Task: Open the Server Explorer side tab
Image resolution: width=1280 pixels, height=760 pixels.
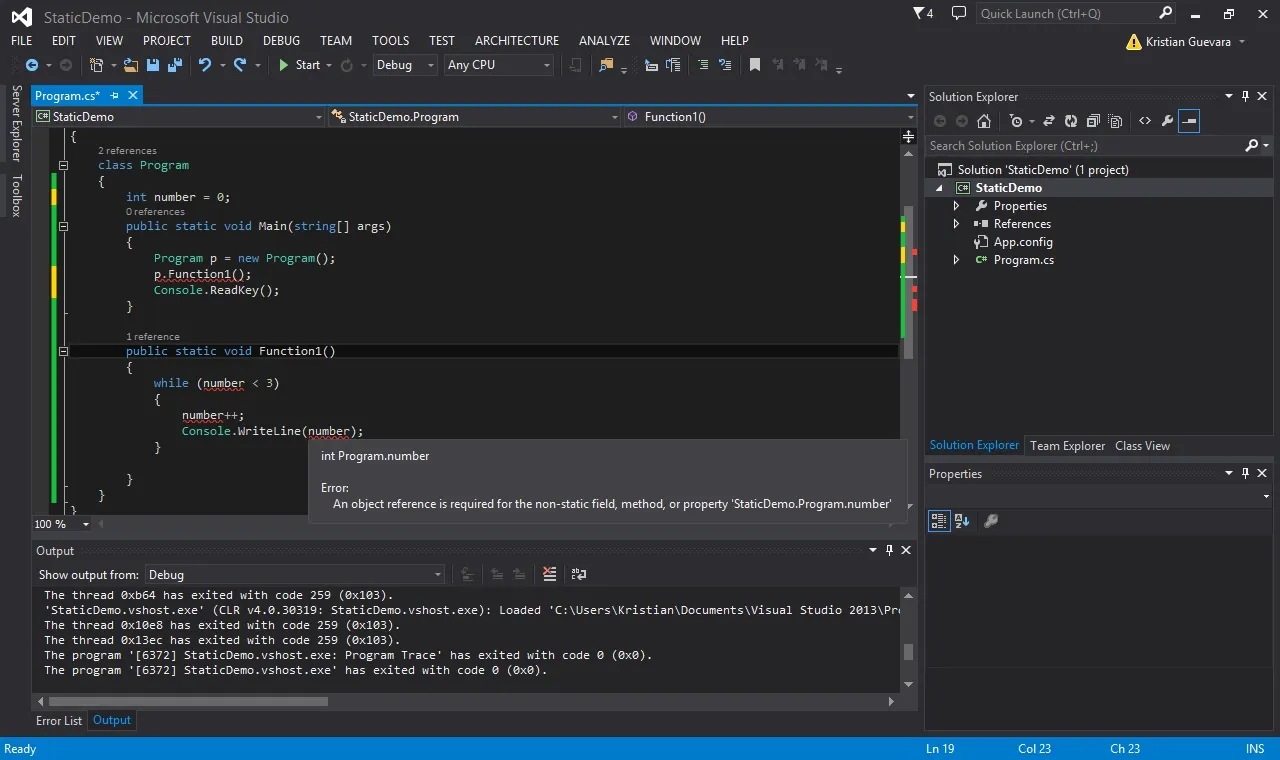Action: 16,123
